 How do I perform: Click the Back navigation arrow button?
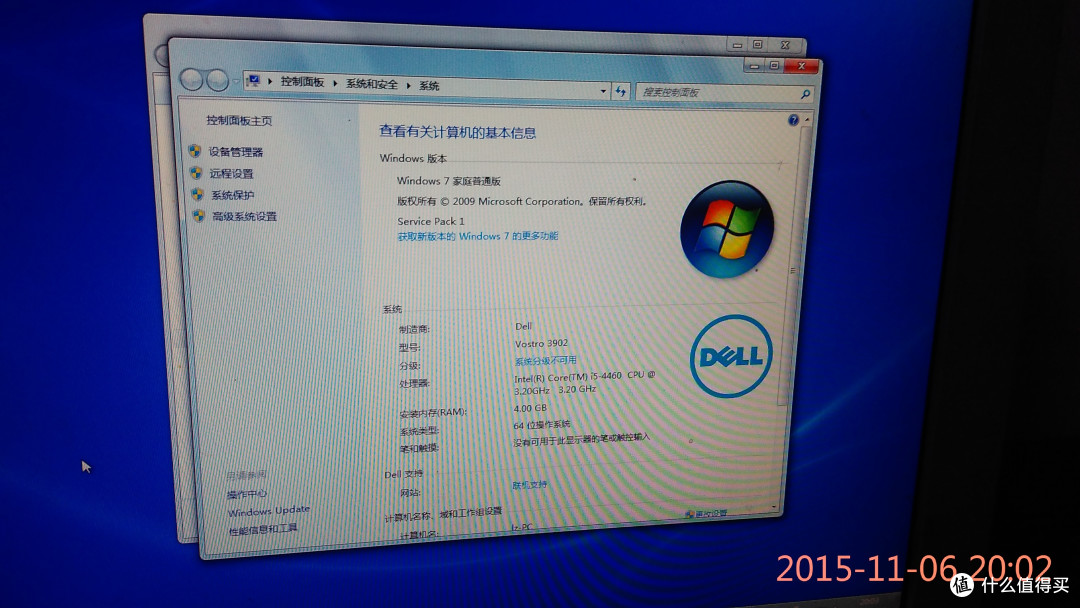coord(191,79)
